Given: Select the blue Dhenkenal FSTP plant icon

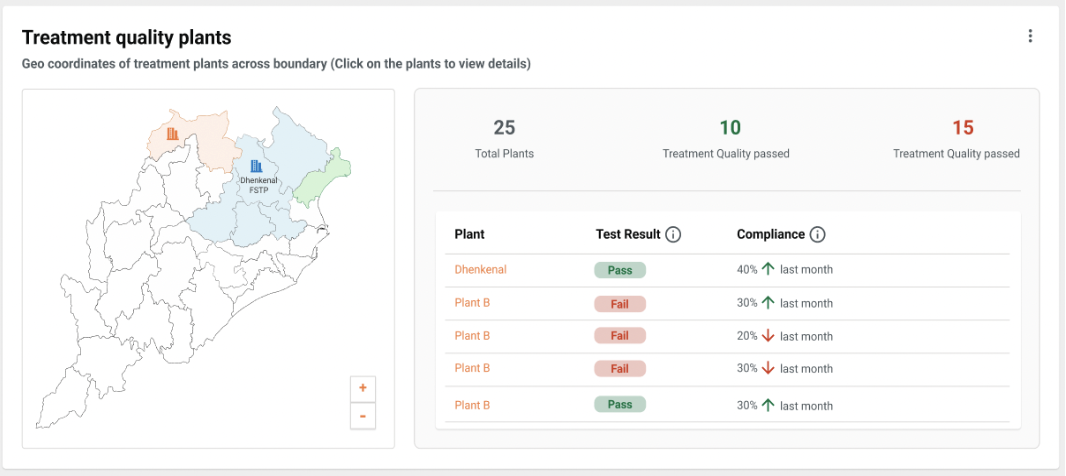Looking at the screenshot, I should coord(257,166).
